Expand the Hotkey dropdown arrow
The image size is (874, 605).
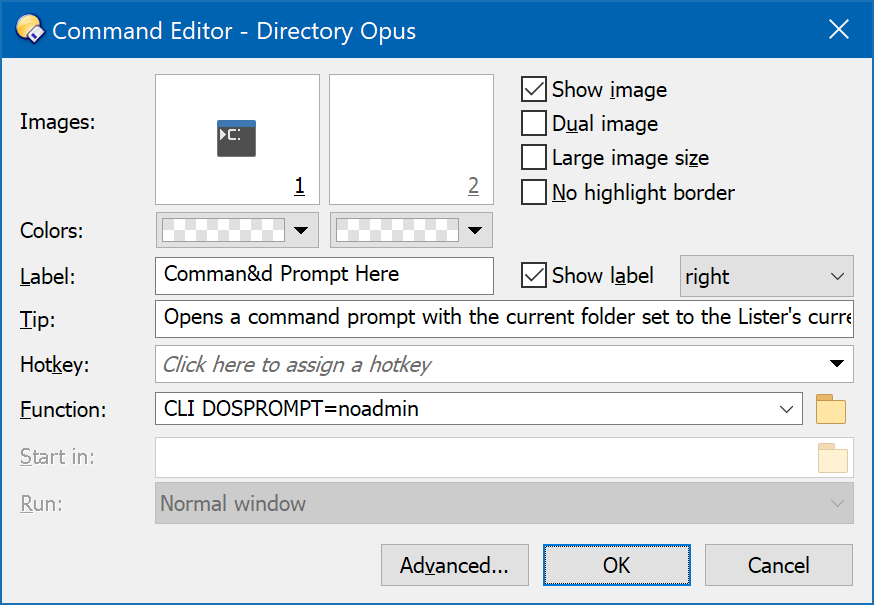tap(836, 364)
